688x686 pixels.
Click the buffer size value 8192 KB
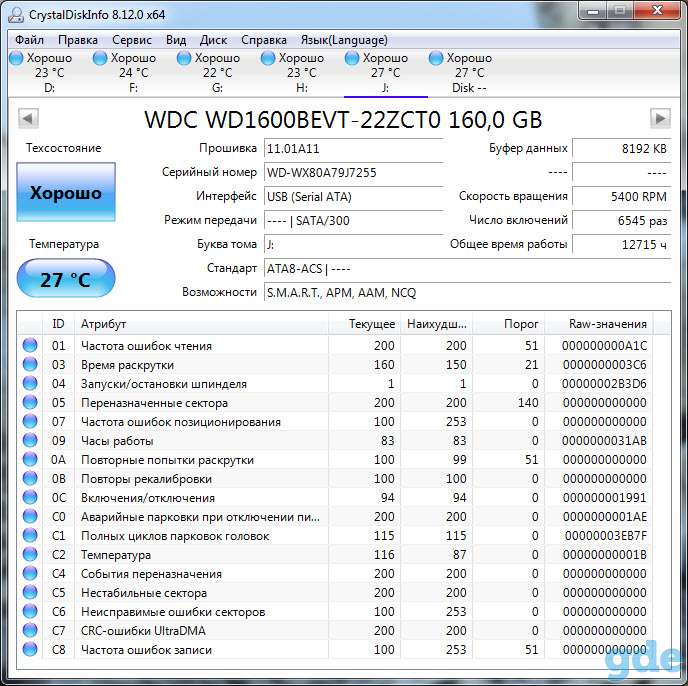622,148
